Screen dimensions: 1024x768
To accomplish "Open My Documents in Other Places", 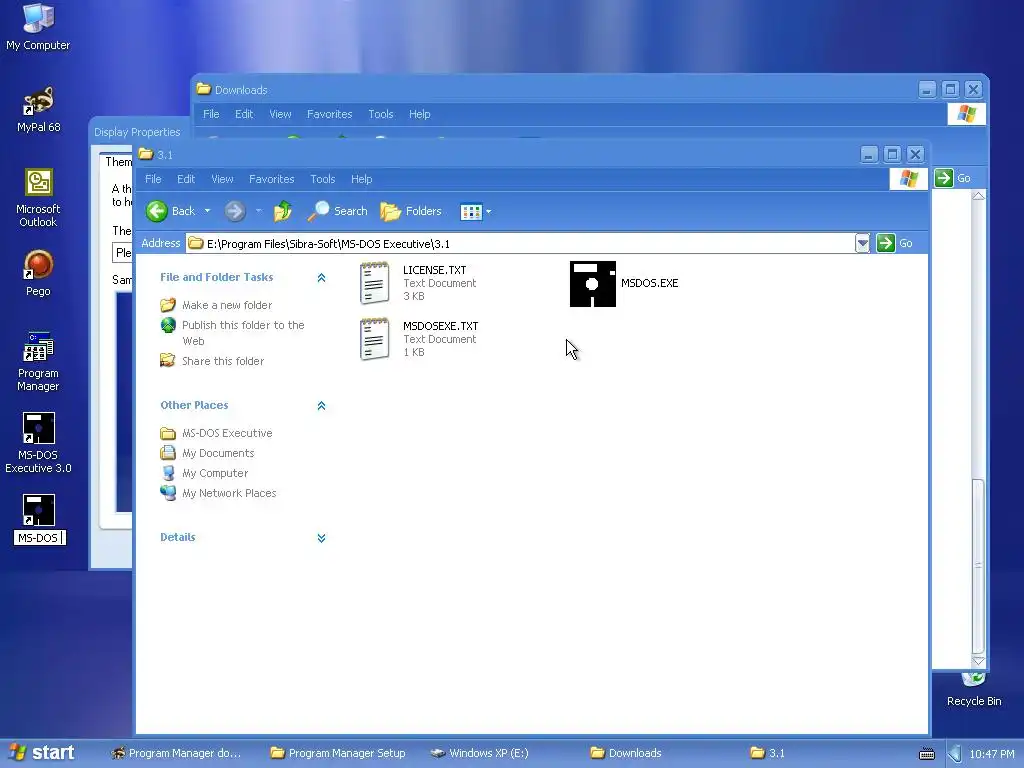I will (217, 453).
